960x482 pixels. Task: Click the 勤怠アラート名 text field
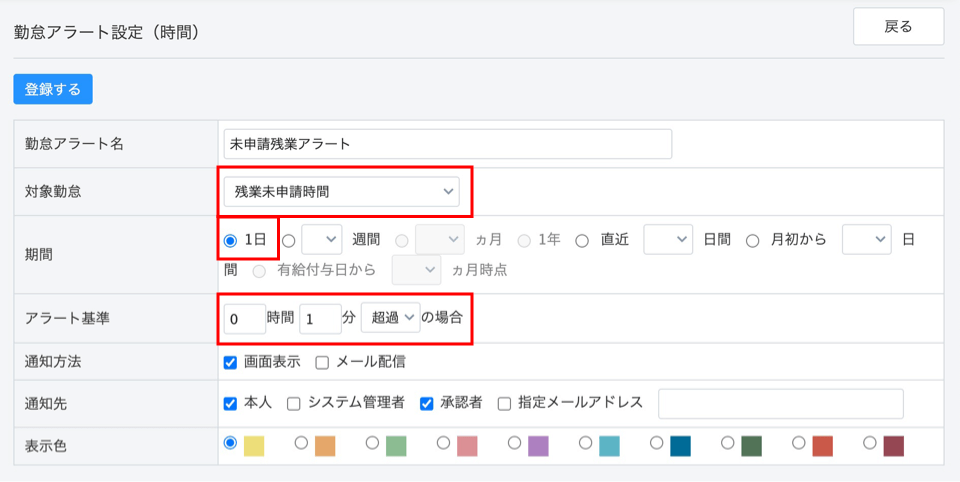point(449,143)
